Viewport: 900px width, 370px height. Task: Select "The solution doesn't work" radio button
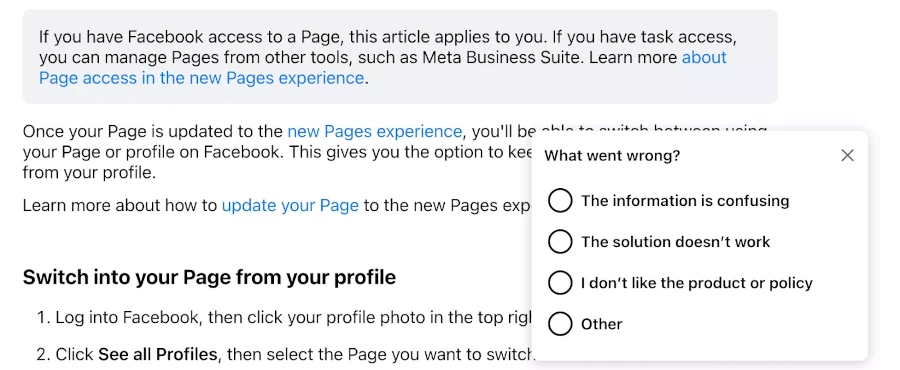pyautogui.click(x=560, y=242)
